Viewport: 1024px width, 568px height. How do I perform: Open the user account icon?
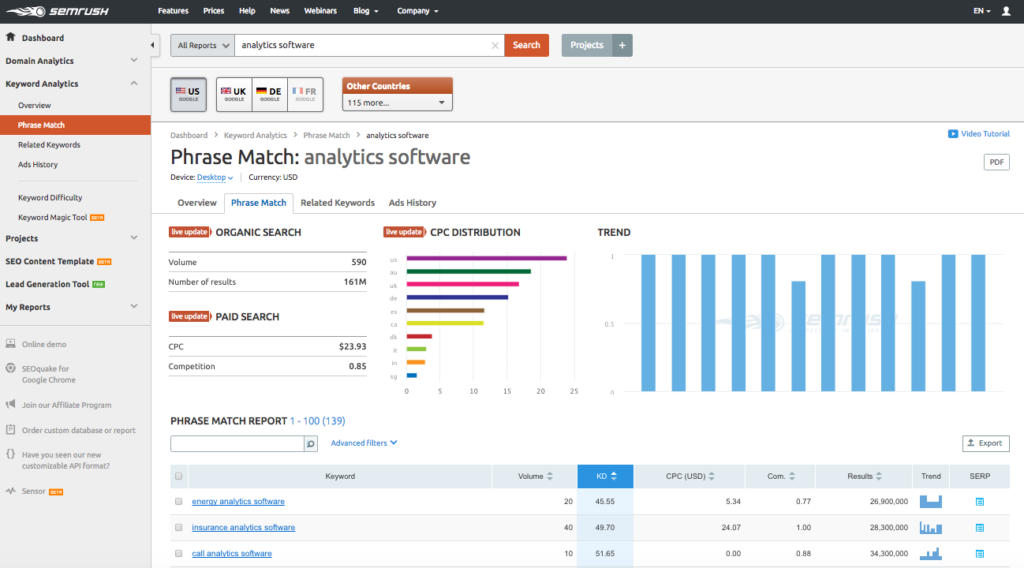1006,11
